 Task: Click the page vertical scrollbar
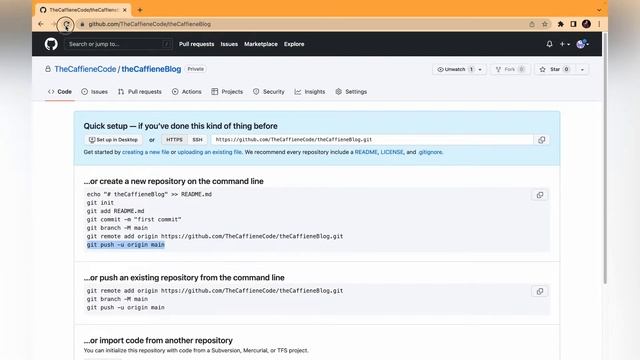(x=605, y=159)
